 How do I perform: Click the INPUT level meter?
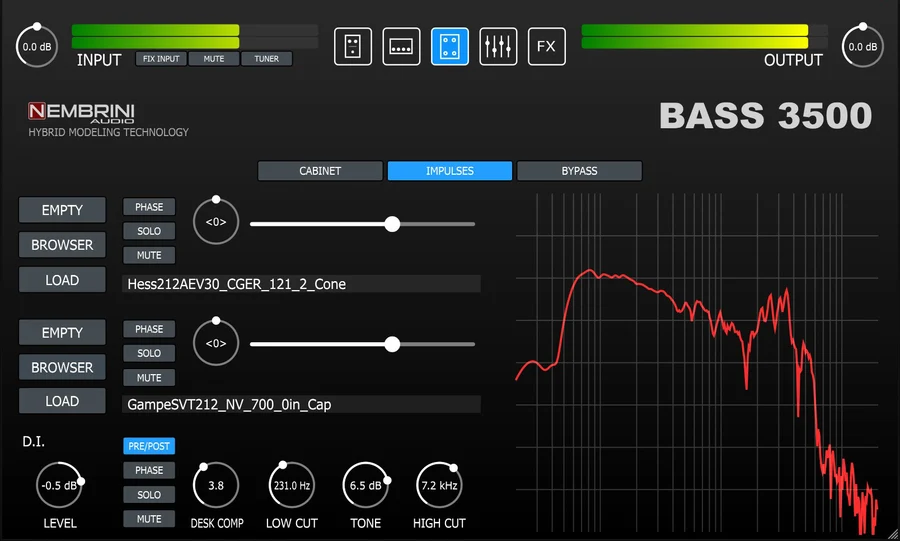pos(195,37)
